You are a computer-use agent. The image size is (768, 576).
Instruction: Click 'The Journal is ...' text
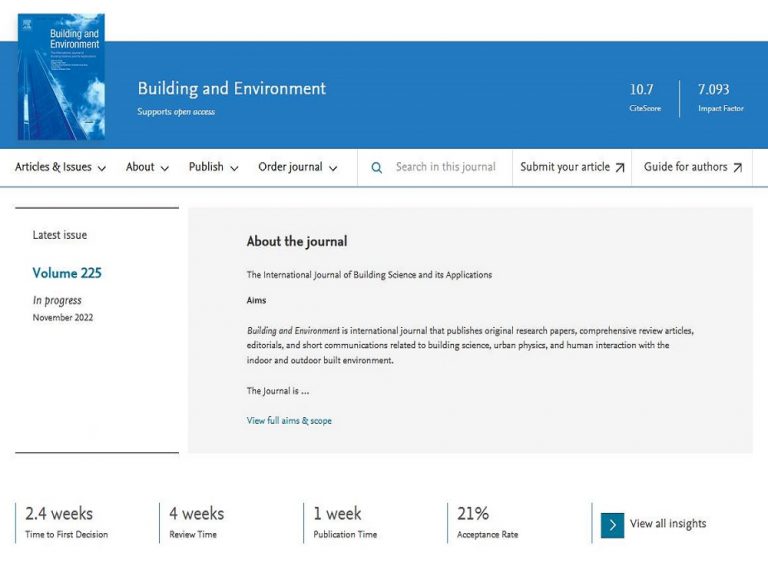(x=278, y=391)
